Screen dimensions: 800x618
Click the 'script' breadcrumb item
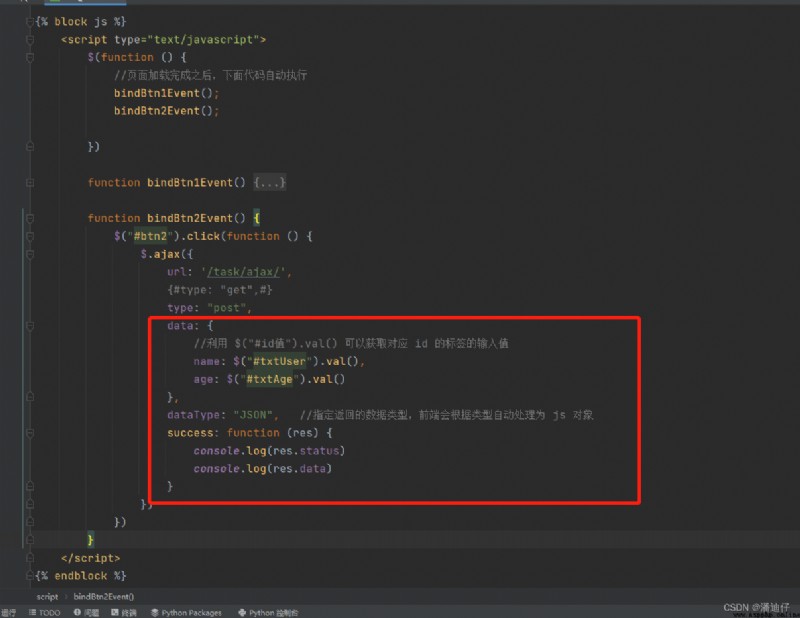click(47, 596)
